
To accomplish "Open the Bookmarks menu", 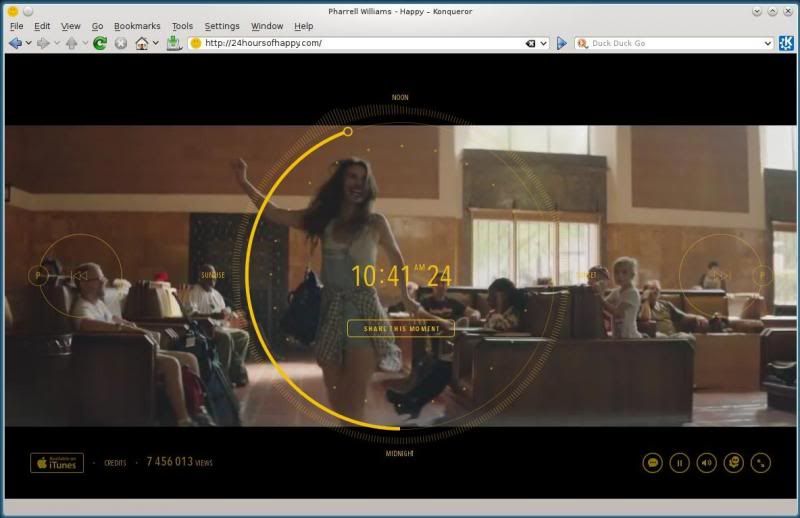I will [137, 26].
